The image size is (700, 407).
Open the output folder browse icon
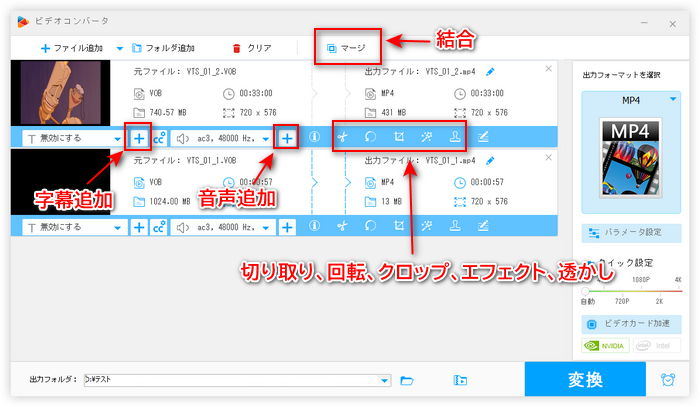pyautogui.click(x=407, y=380)
